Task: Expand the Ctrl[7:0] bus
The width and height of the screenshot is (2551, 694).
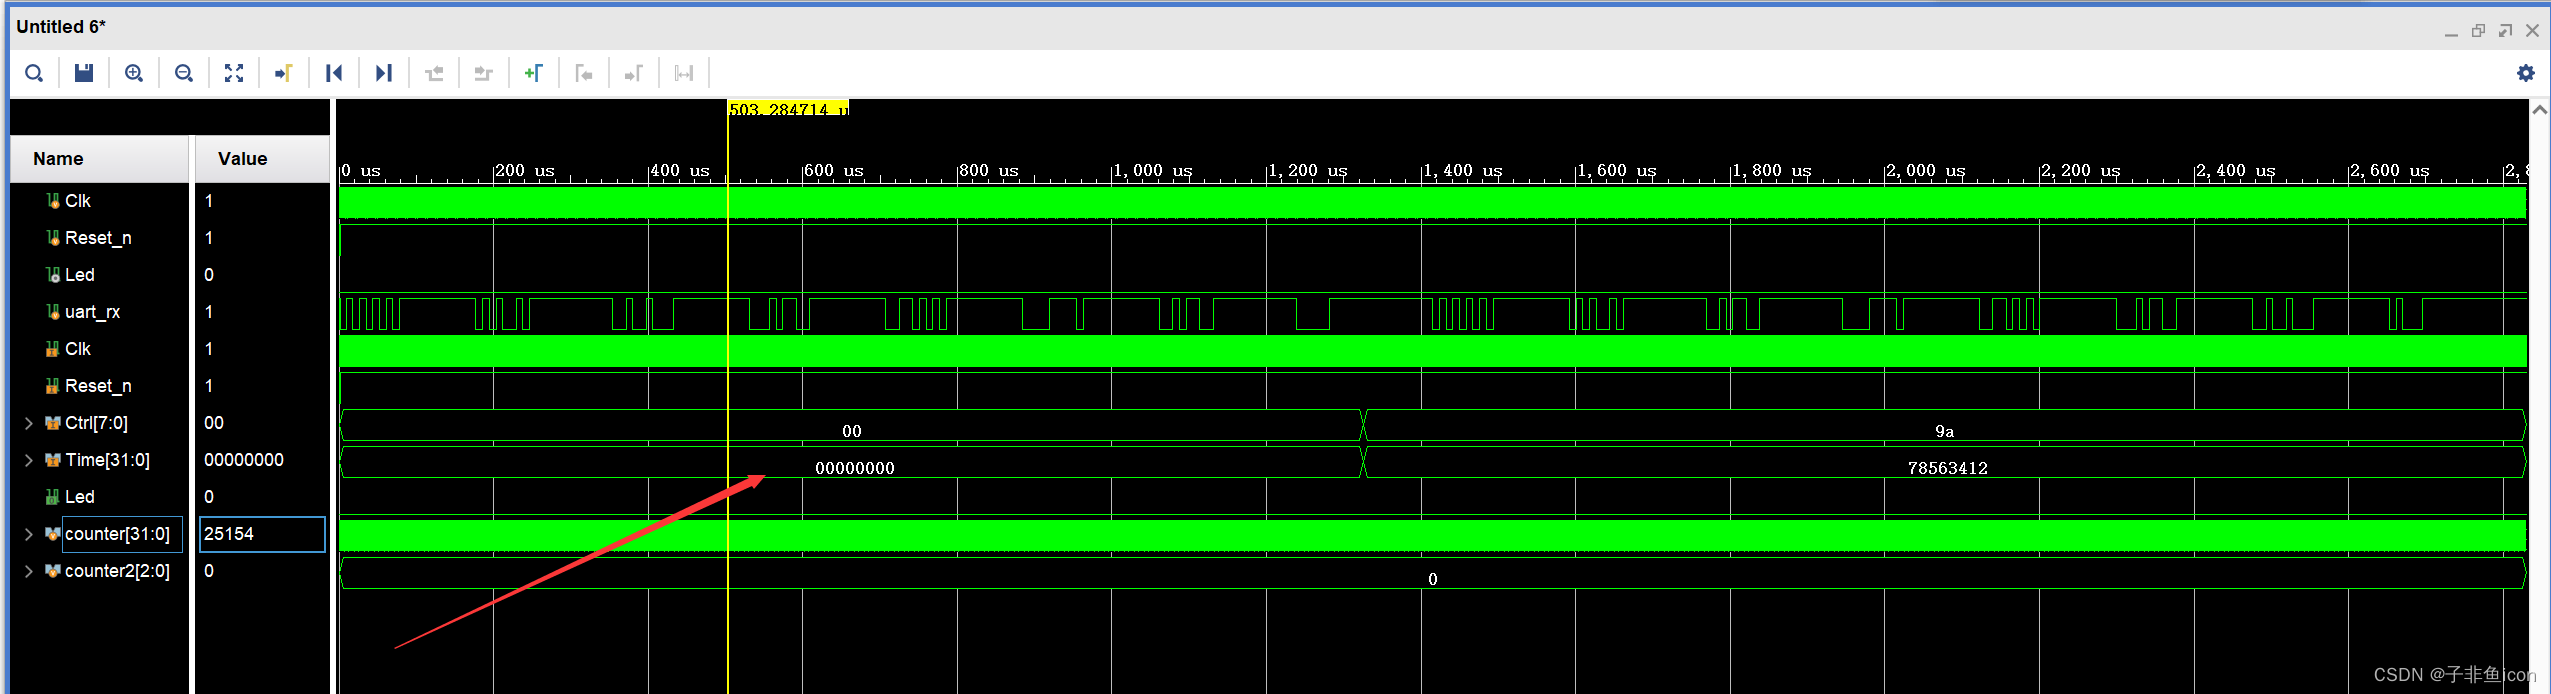Action: 29,423
